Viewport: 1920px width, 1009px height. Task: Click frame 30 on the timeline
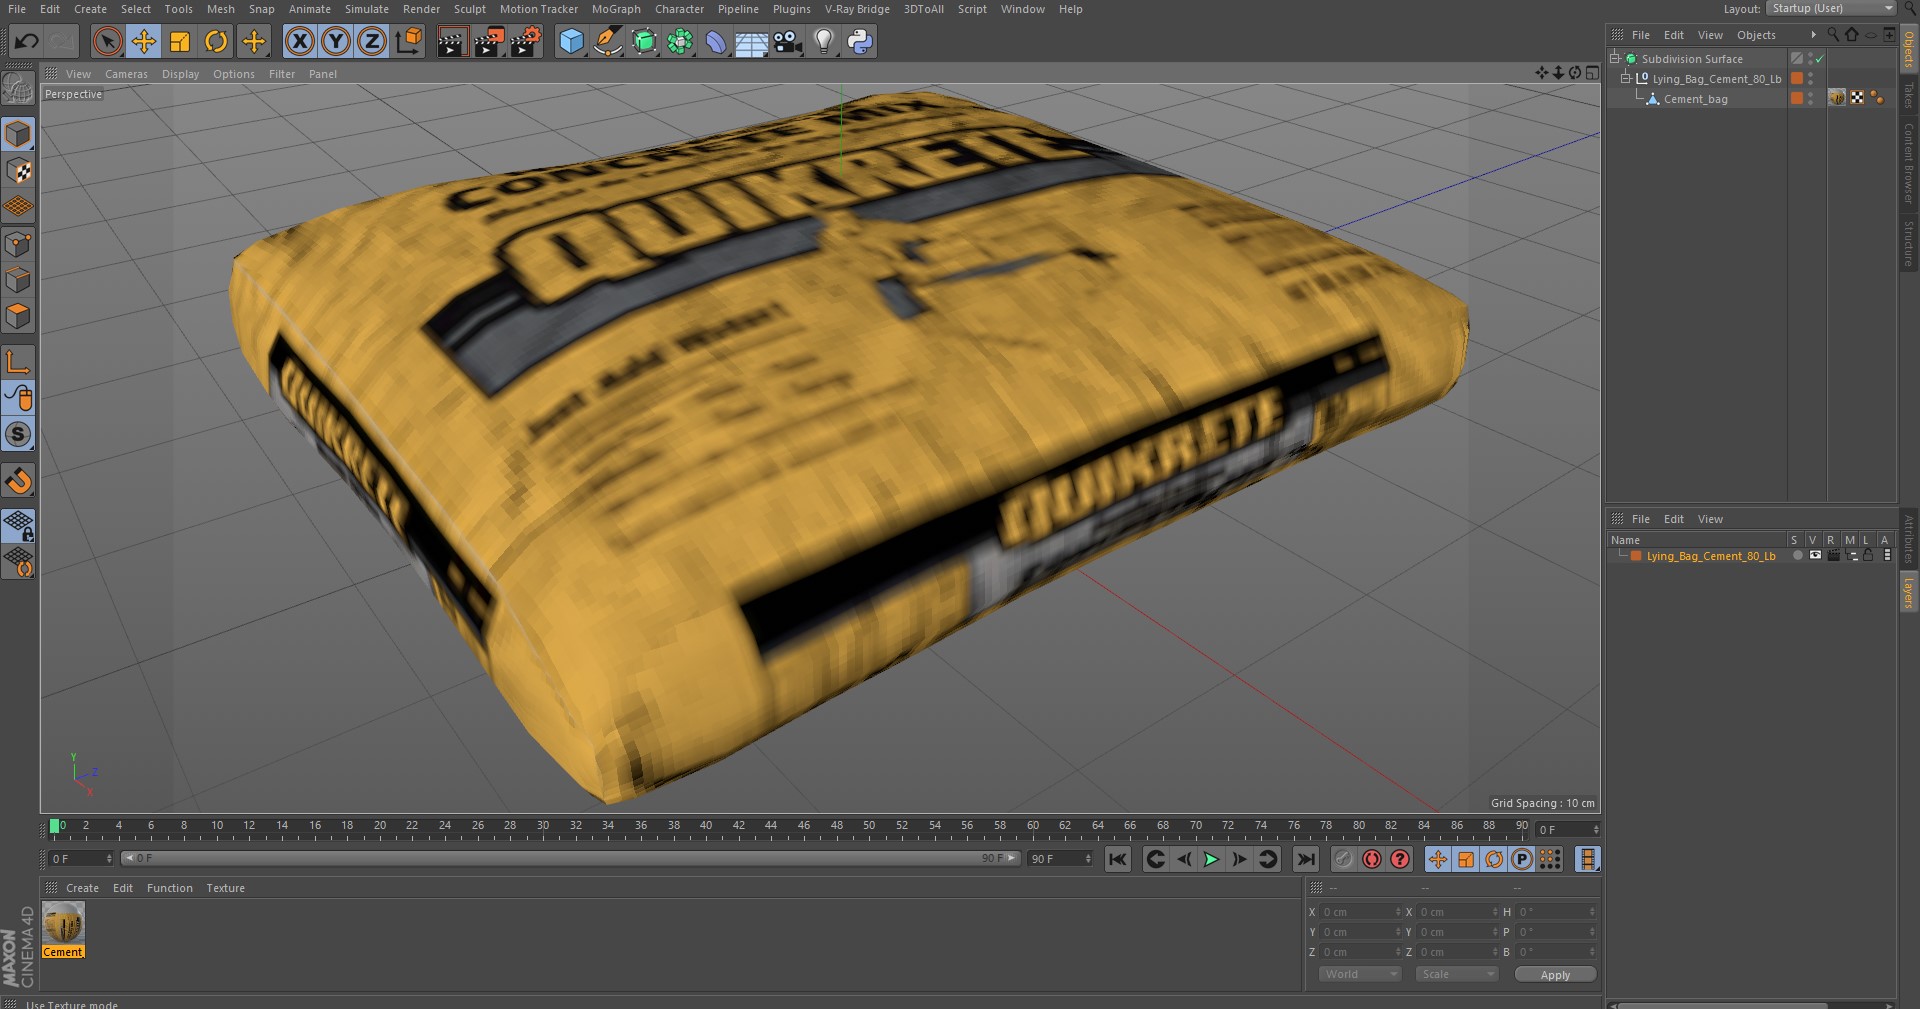pos(543,828)
